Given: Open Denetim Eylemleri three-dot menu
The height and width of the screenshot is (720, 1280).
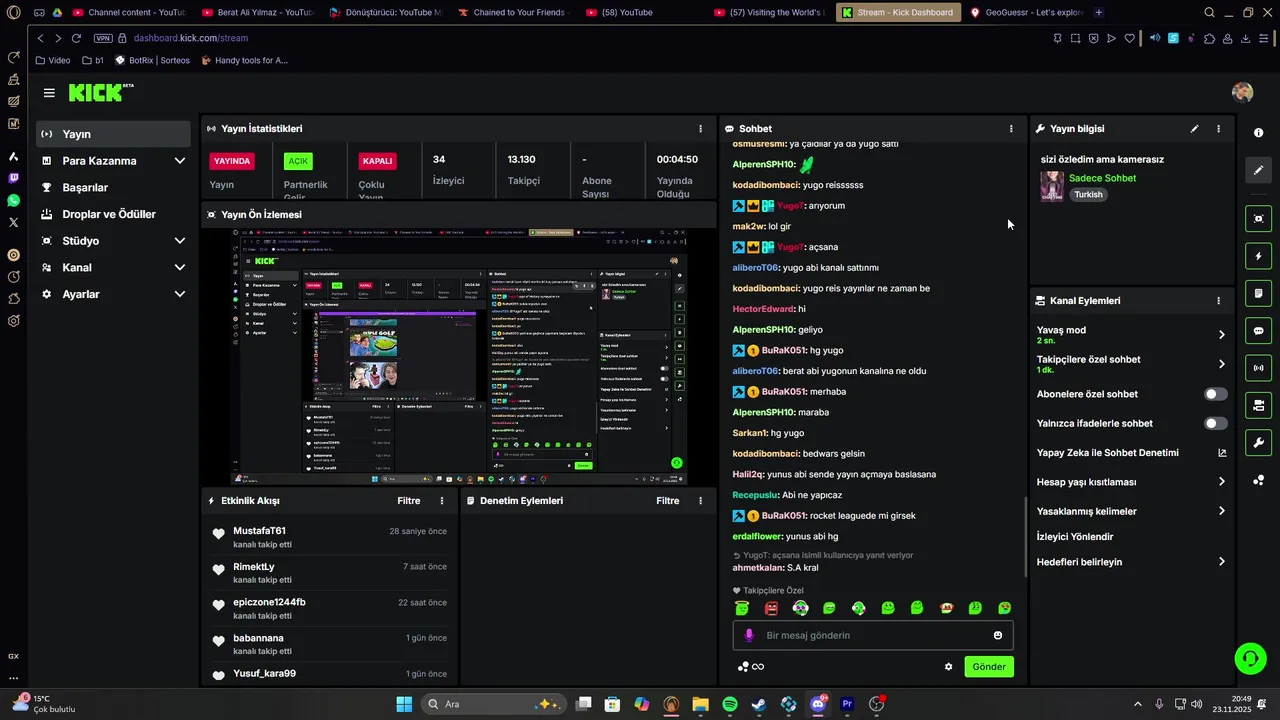Looking at the screenshot, I should click(x=700, y=501).
